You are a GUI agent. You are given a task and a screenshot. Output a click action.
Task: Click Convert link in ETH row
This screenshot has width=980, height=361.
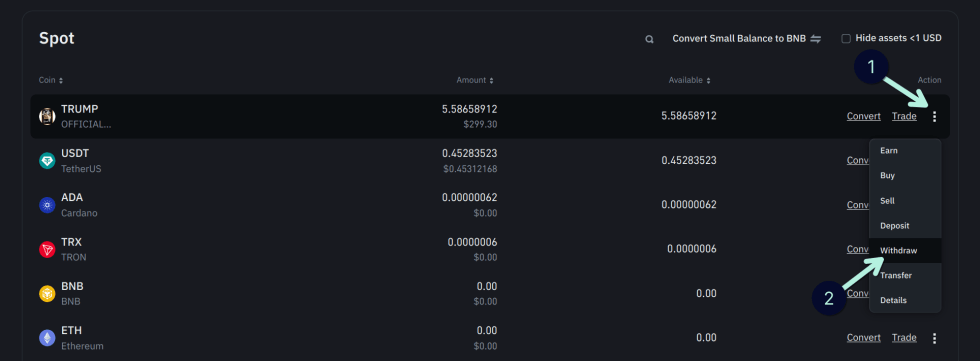tap(863, 338)
